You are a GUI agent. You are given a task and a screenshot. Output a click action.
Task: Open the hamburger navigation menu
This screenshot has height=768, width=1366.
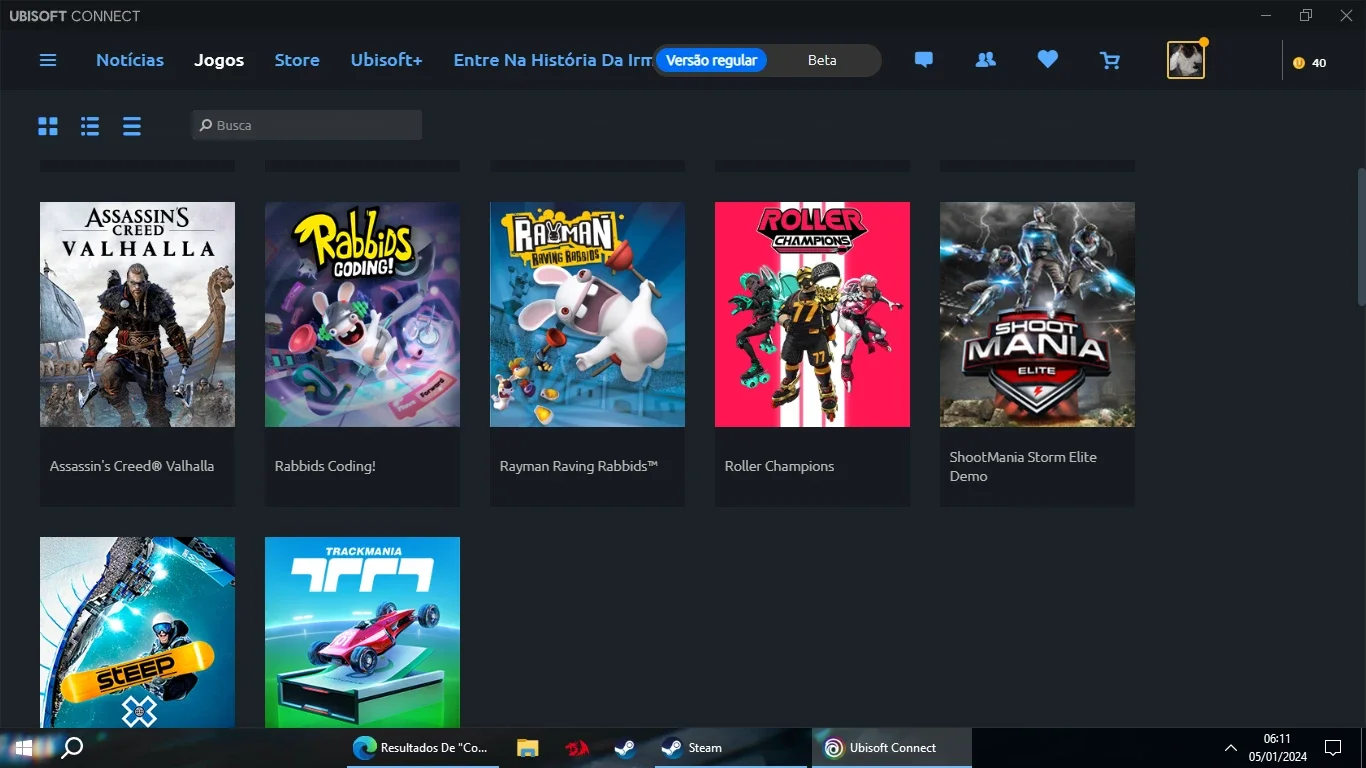click(48, 60)
